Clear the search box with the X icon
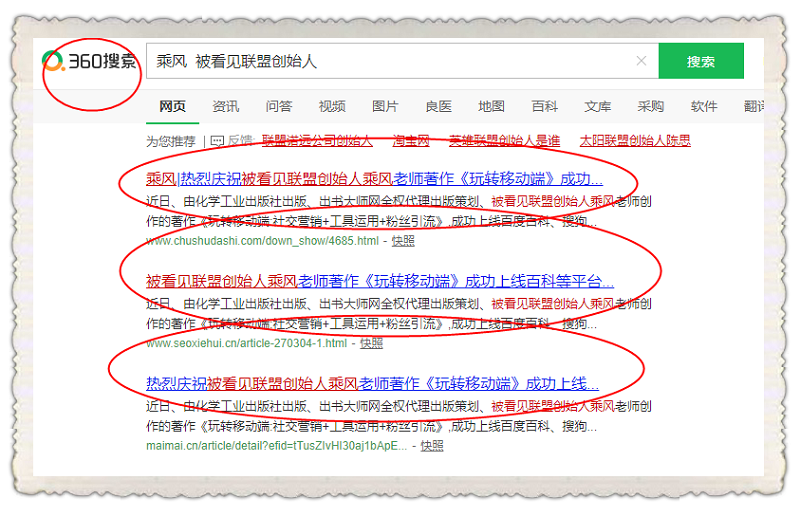Viewport: 800px width, 517px height. [x=641, y=61]
